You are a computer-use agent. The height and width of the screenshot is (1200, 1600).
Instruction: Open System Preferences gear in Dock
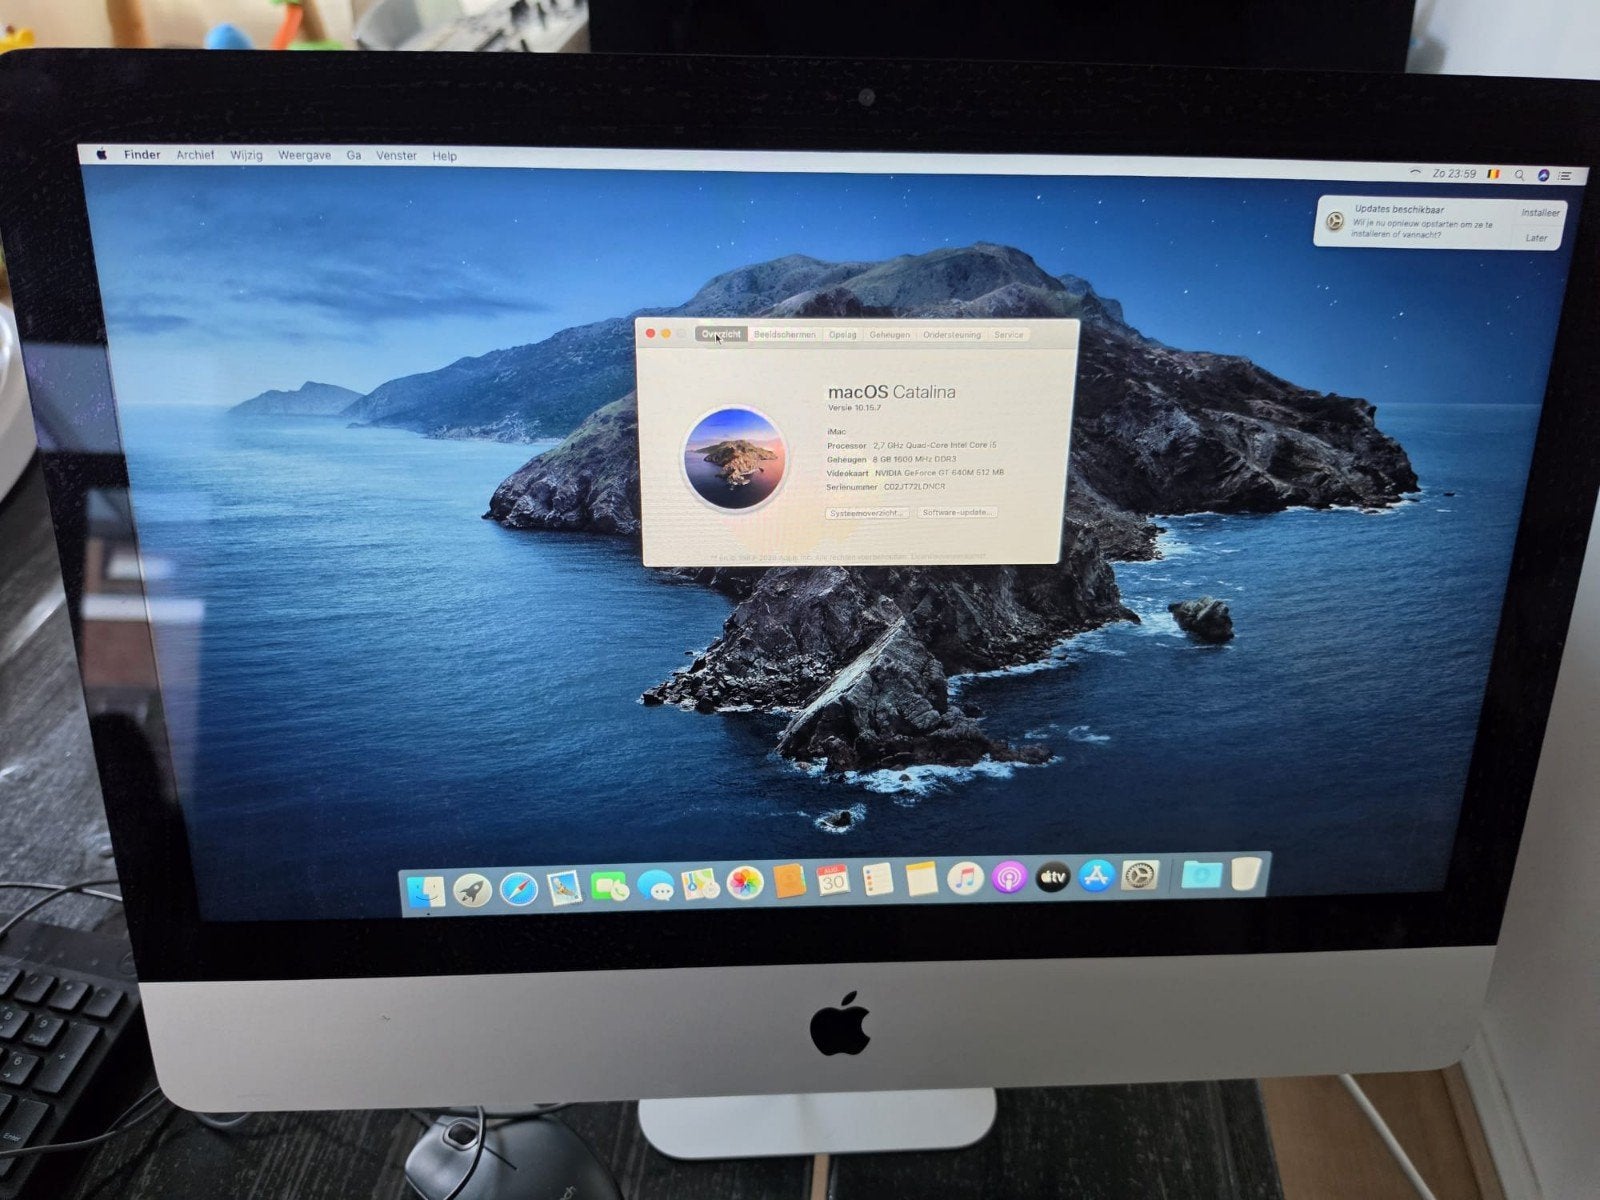[1140, 877]
